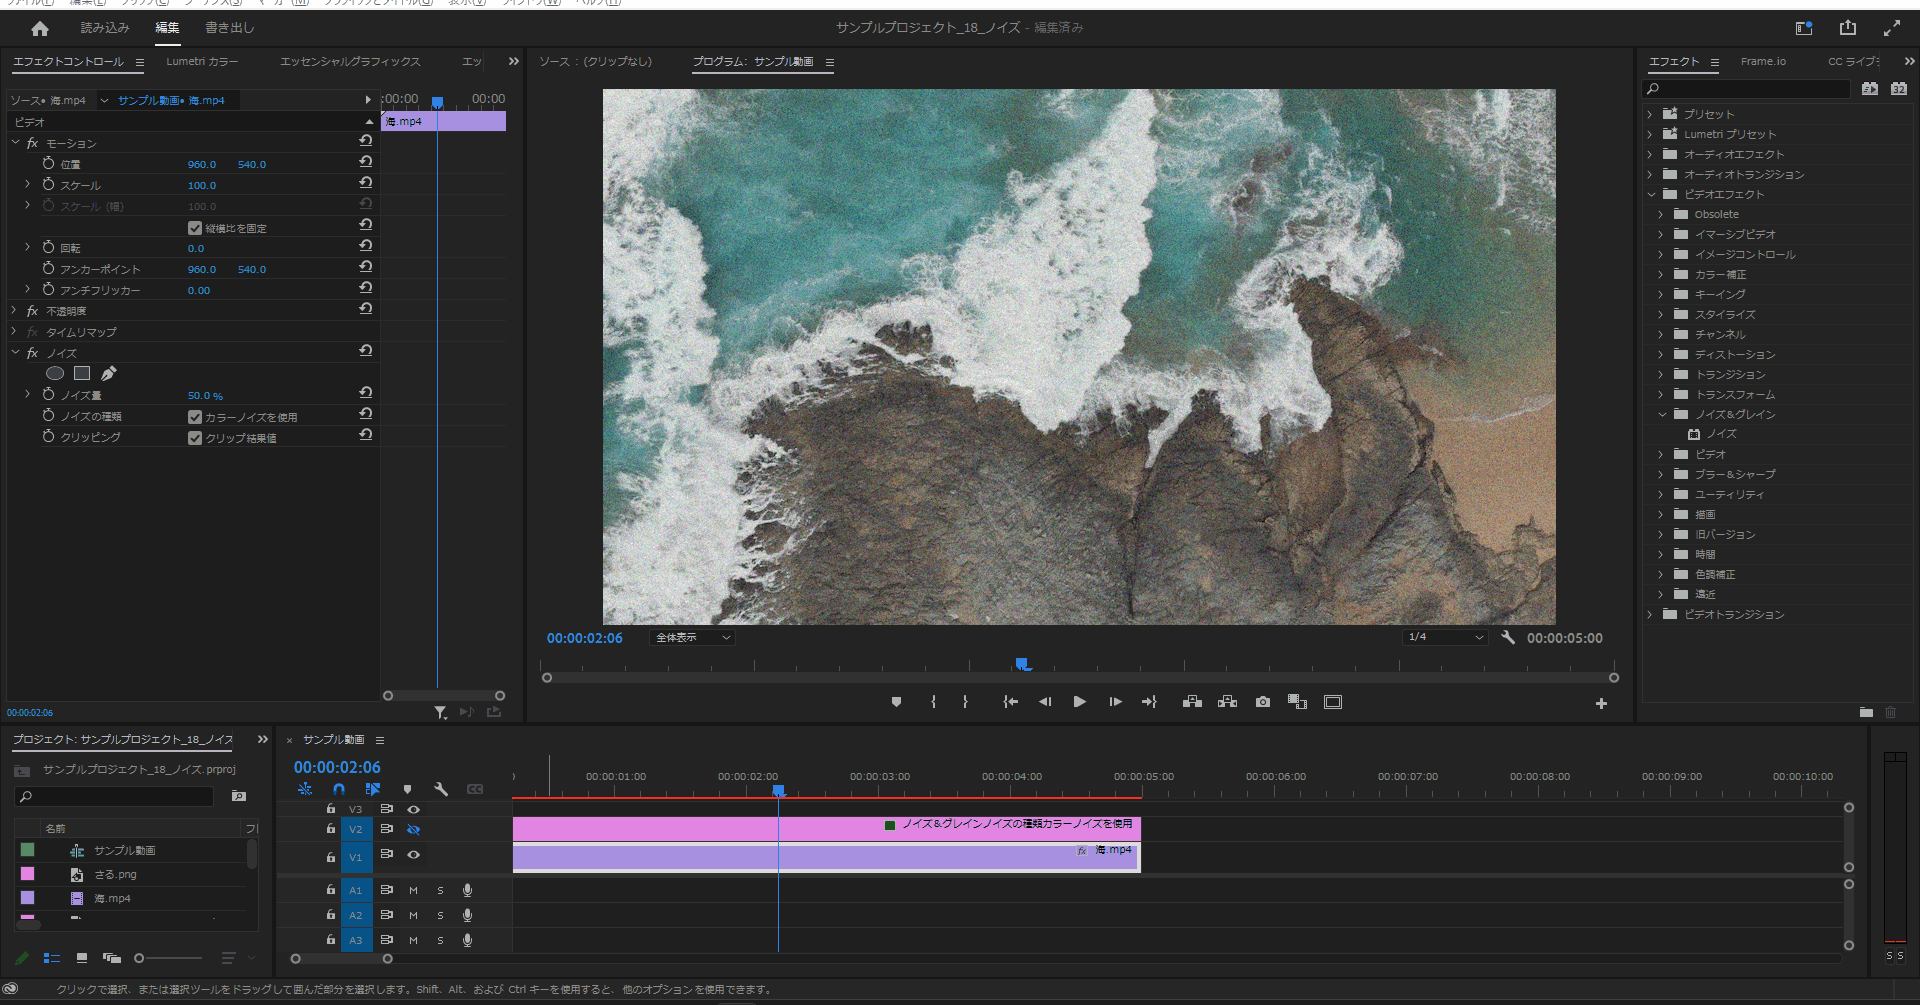Toggle snap magnet icon in the timeline
The height and width of the screenshot is (1005, 1920).
point(339,789)
